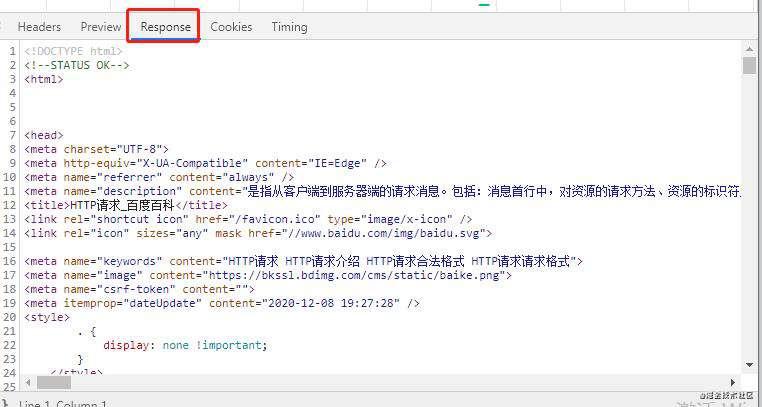Click line number 21 in the gutter

coord(9,331)
